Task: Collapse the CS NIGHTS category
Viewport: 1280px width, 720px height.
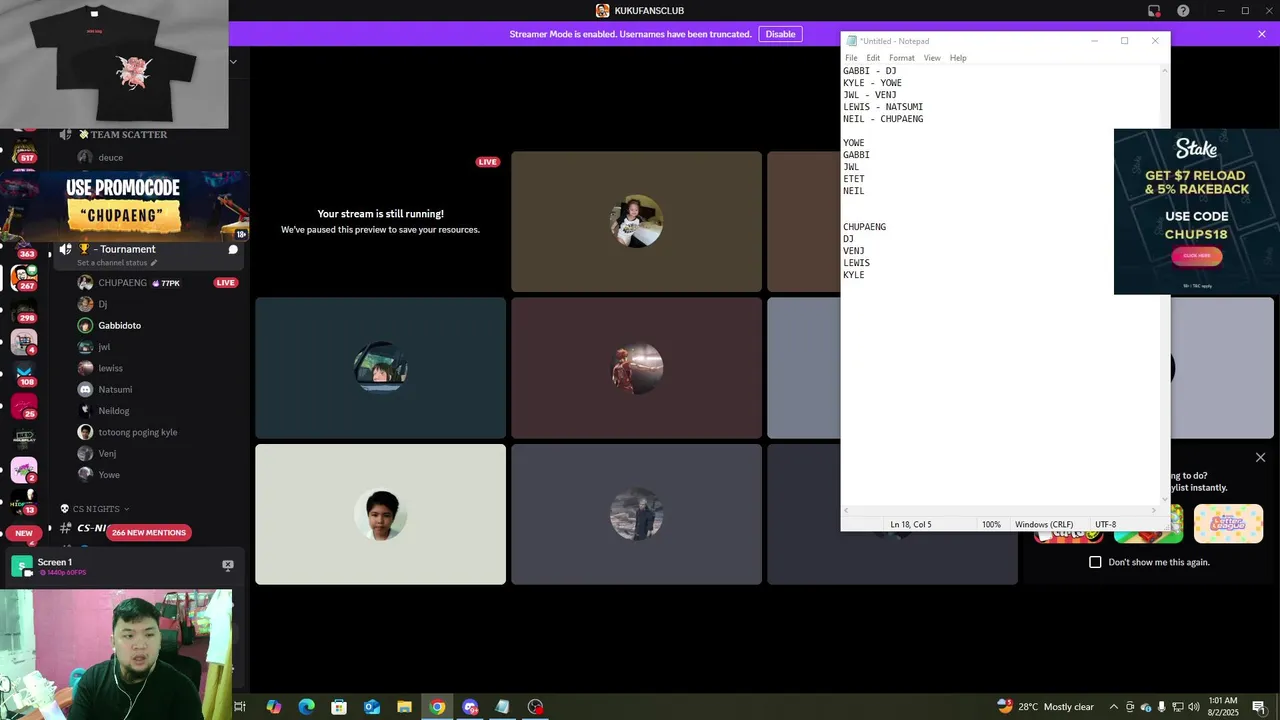Action: [95, 509]
